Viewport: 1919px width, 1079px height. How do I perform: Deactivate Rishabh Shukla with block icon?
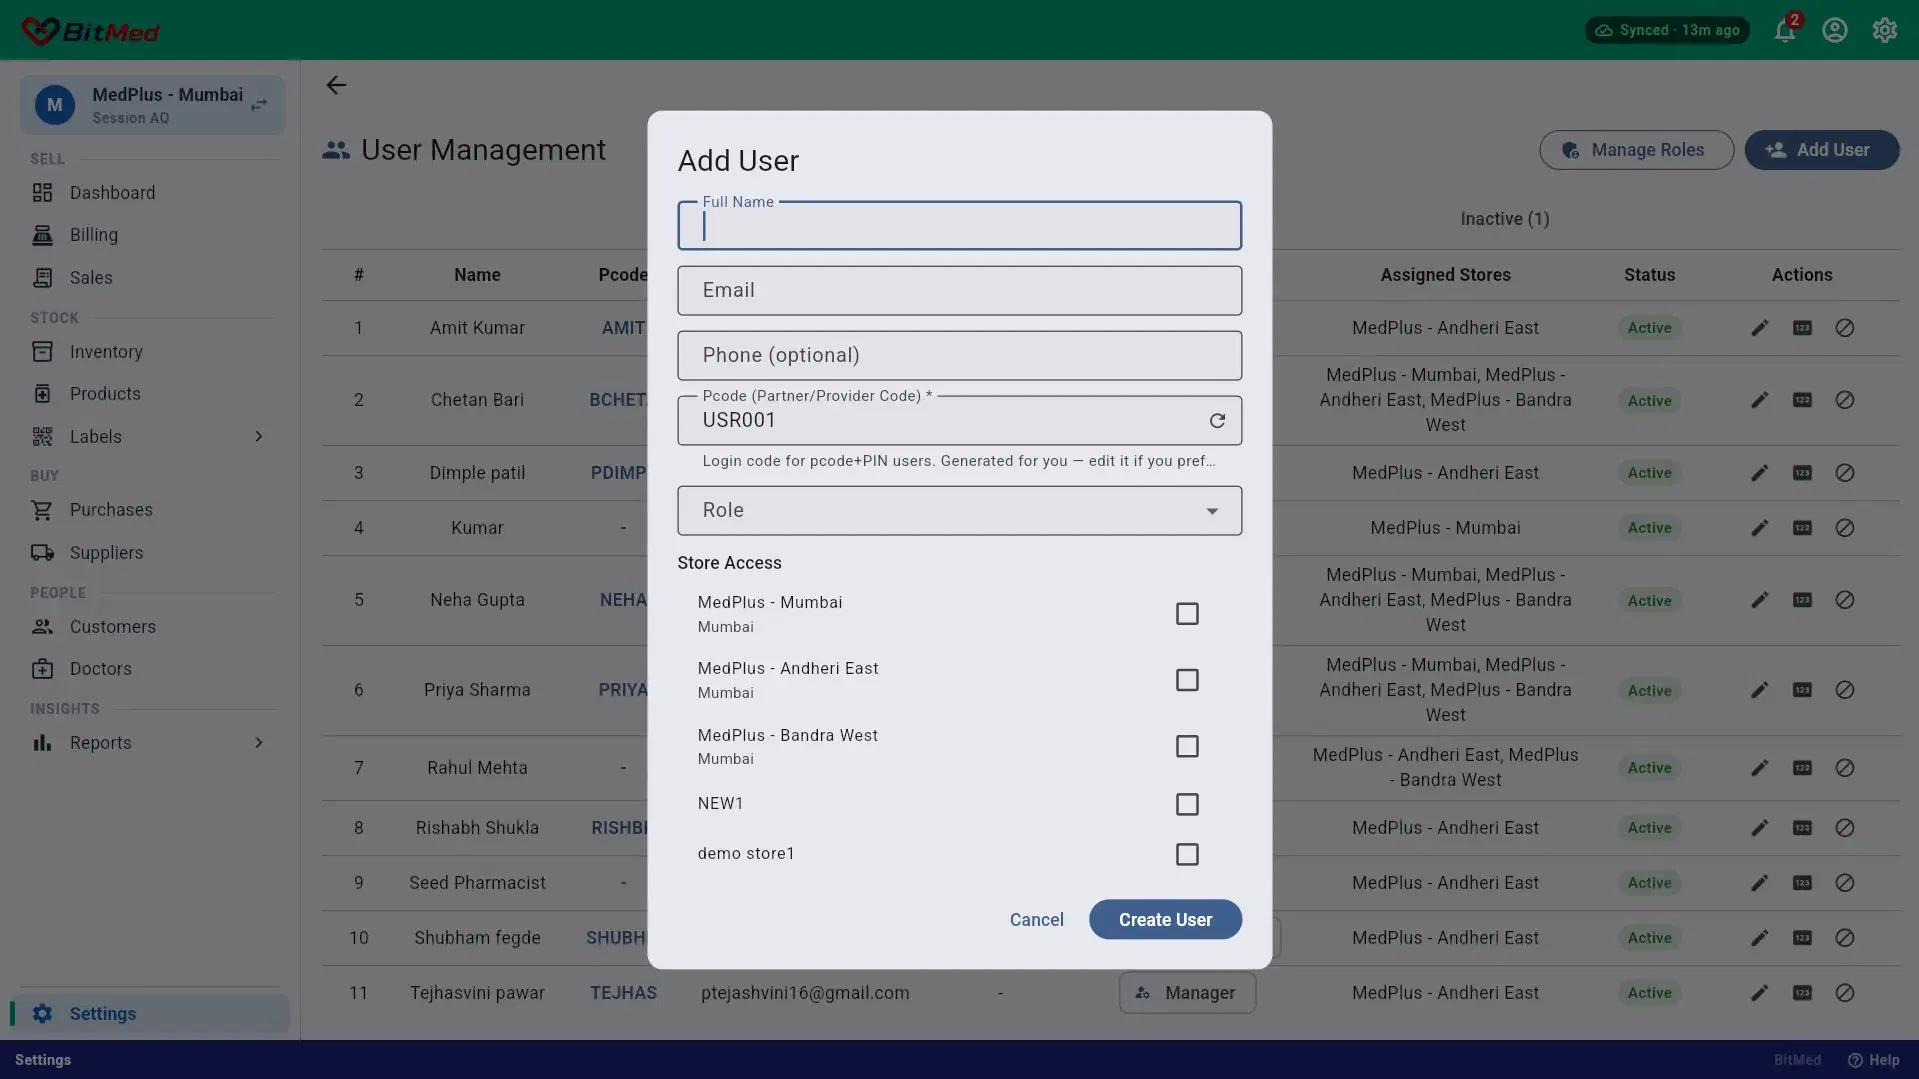[1845, 828]
